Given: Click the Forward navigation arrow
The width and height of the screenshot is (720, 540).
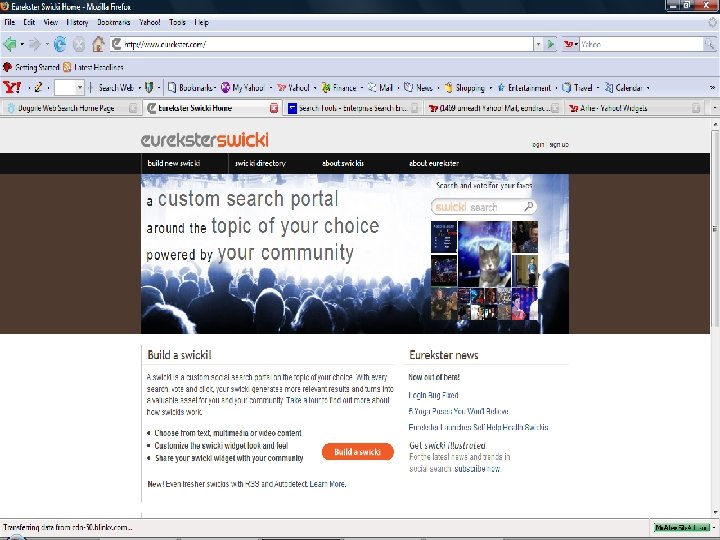Looking at the screenshot, I should pyautogui.click(x=34, y=44).
